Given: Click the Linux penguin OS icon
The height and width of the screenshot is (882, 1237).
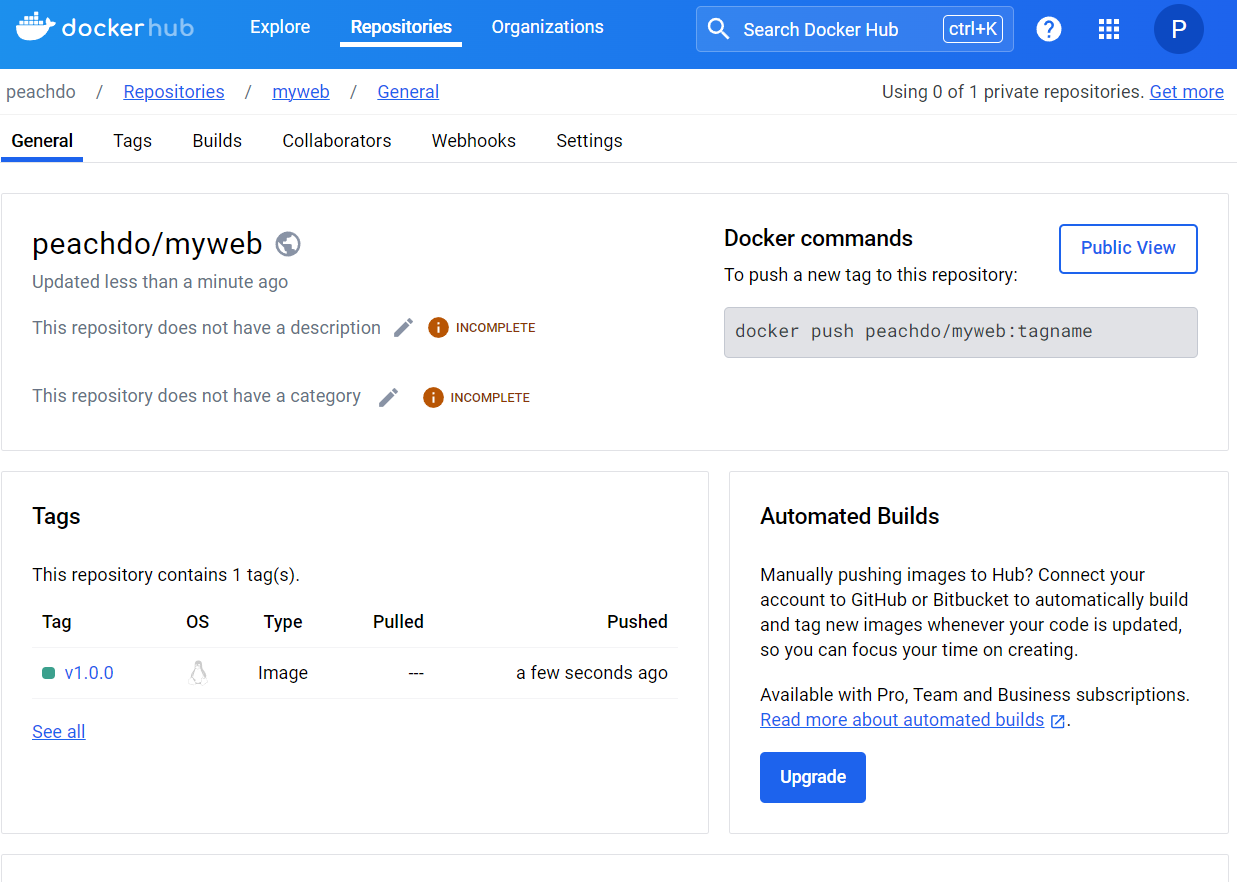Looking at the screenshot, I should [x=198, y=673].
